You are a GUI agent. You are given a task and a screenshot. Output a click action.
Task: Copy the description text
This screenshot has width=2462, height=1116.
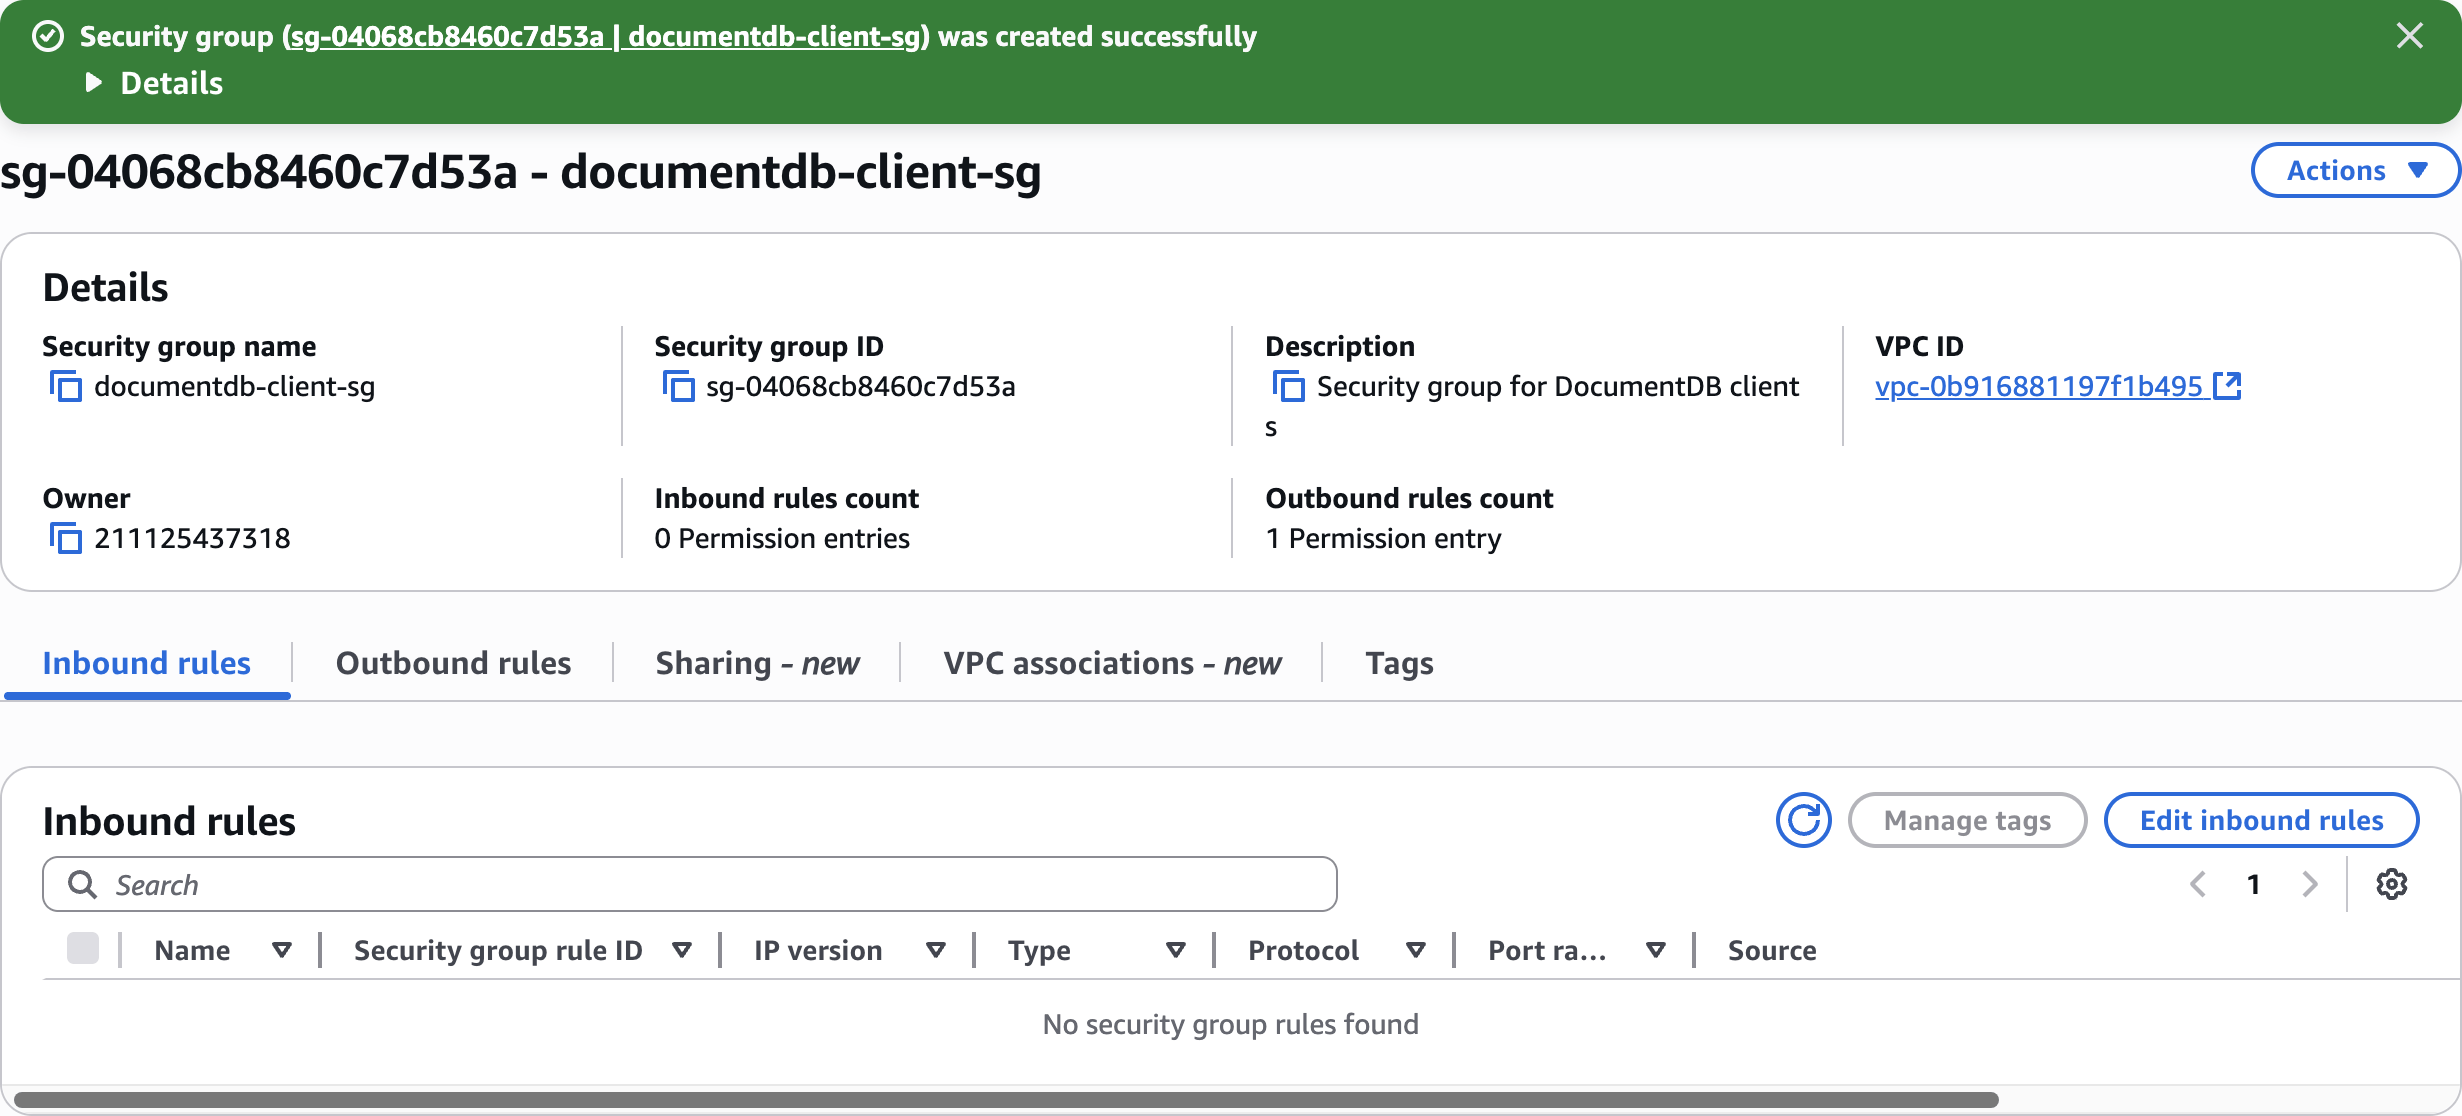[x=1288, y=386]
